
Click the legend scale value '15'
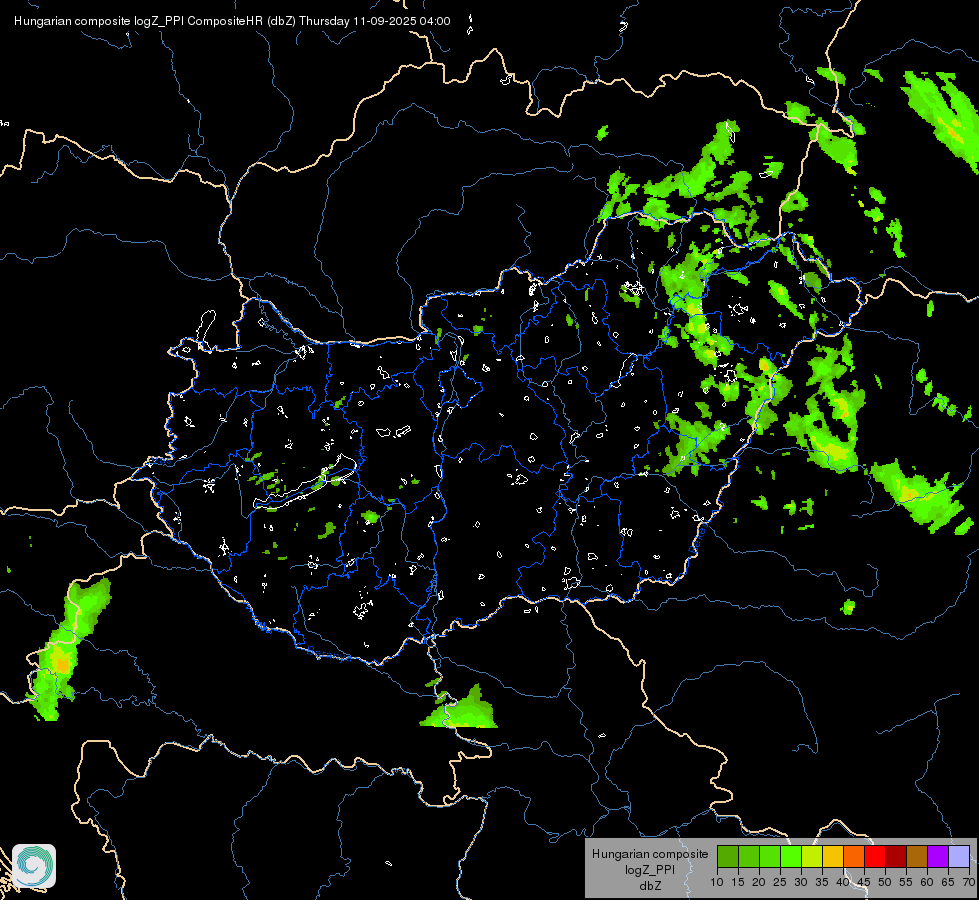pos(738,882)
